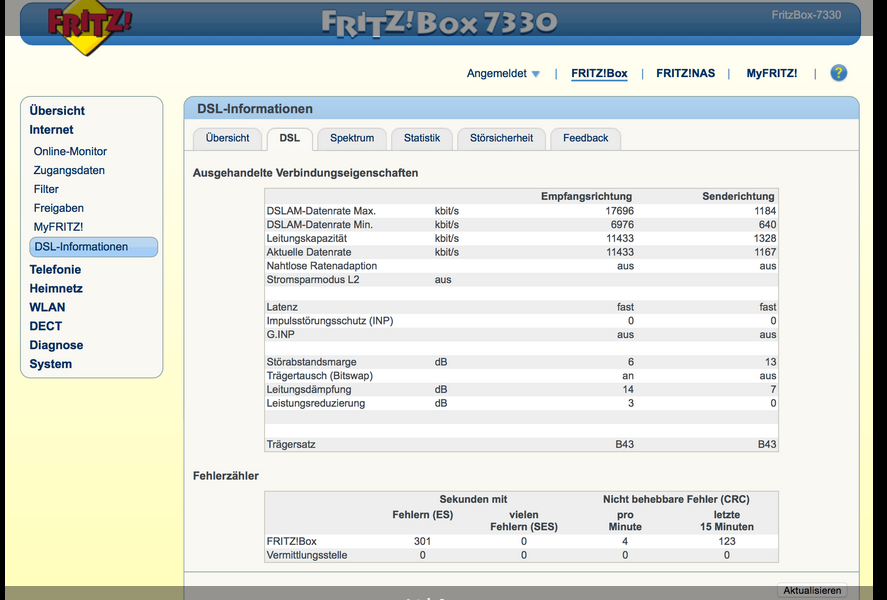
Task: Select Online-Monitor in the sidebar
Action: [70, 152]
